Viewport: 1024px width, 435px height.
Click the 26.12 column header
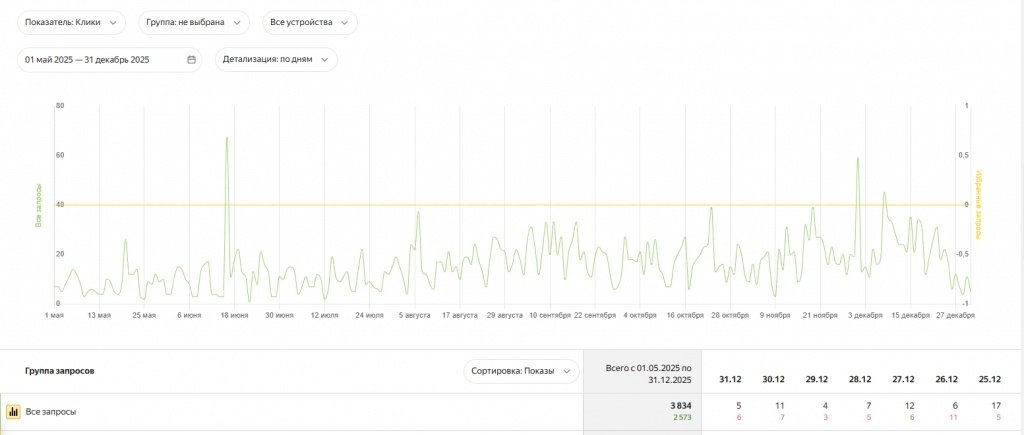click(947, 379)
